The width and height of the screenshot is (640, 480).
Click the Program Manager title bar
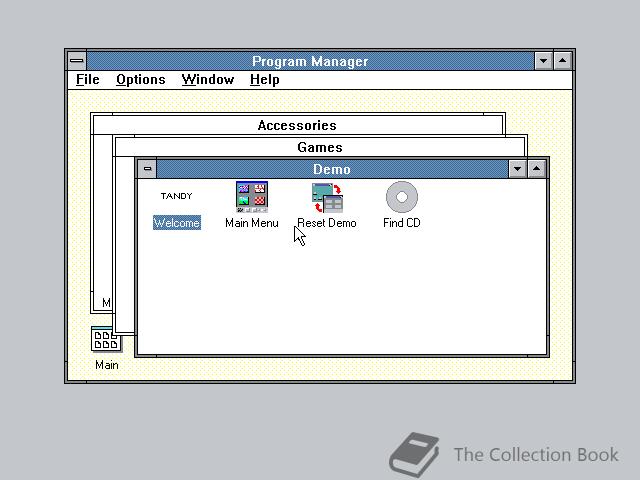tap(310, 61)
